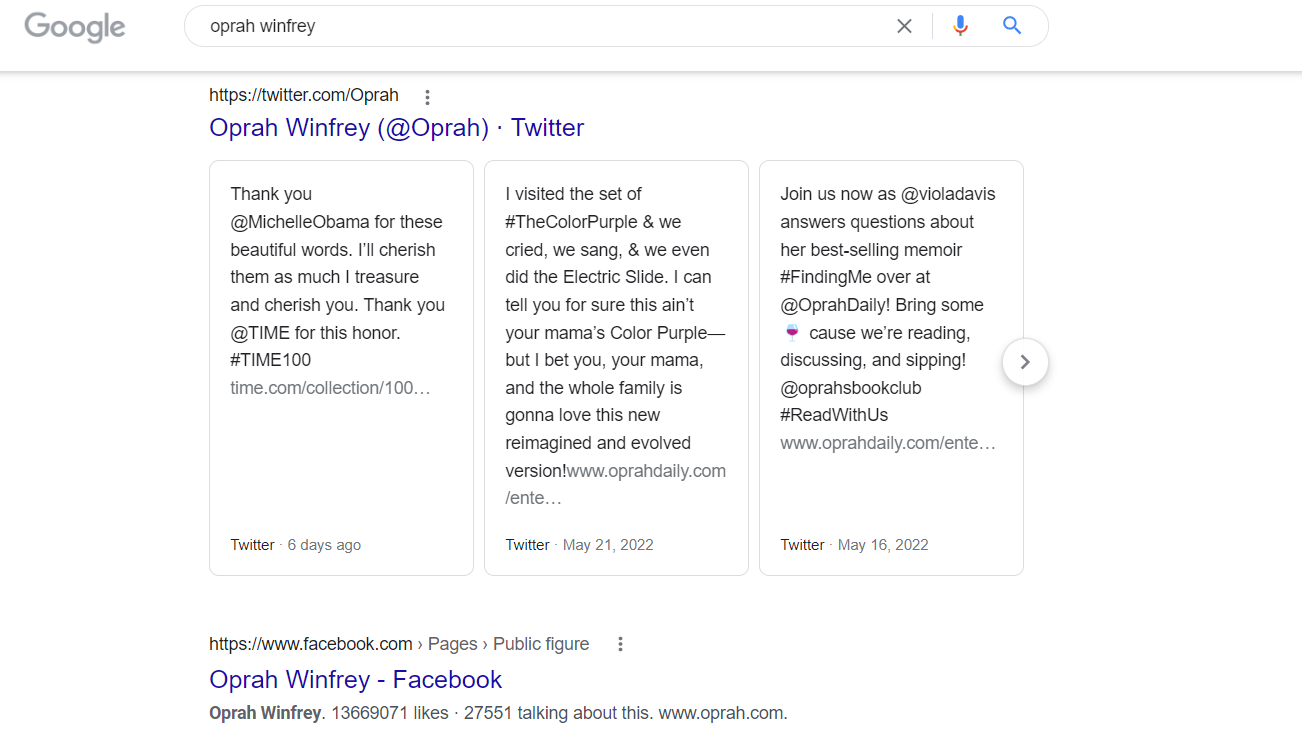Click the 'Twitter · 6 days ago' label

pyautogui.click(x=296, y=545)
